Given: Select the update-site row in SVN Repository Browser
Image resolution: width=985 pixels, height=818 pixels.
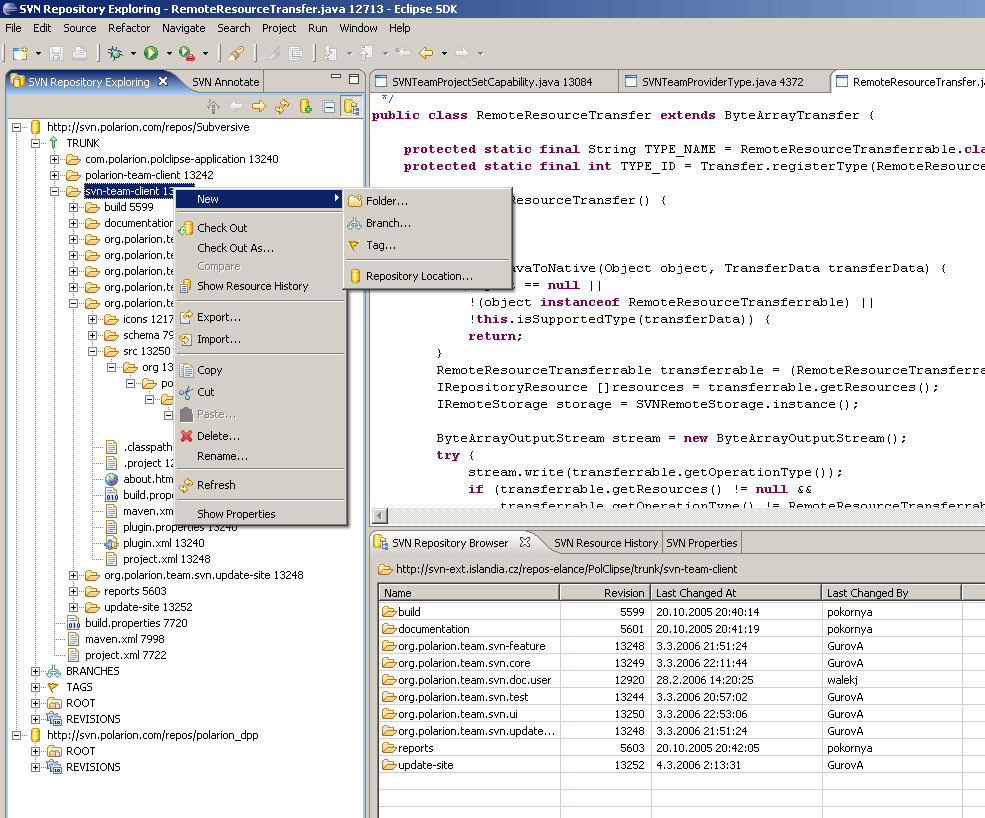Looking at the screenshot, I should coord(425,765).
